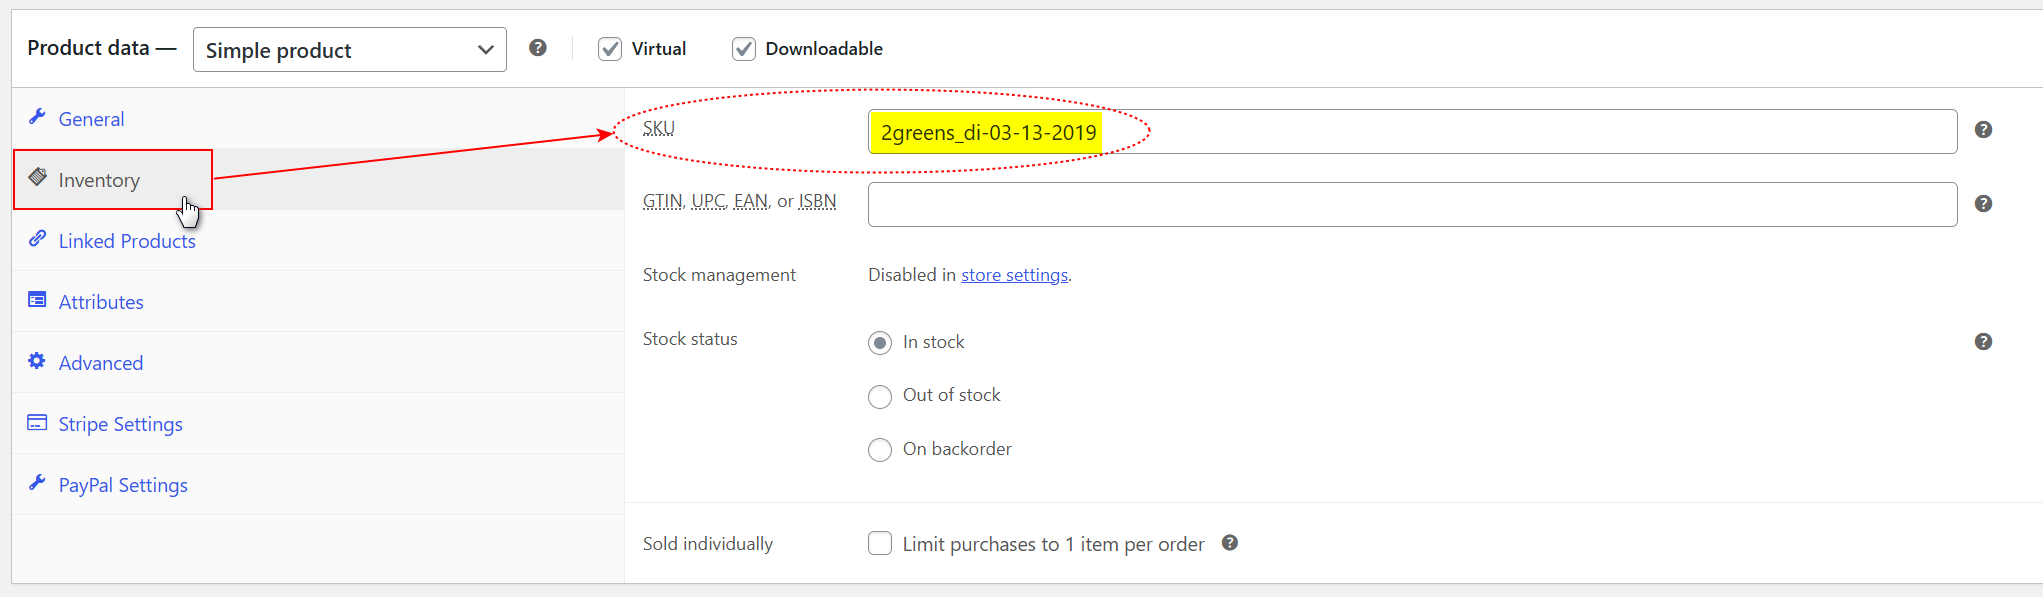
Task: Click the Attributes list icon
Action: pos(37,300)
